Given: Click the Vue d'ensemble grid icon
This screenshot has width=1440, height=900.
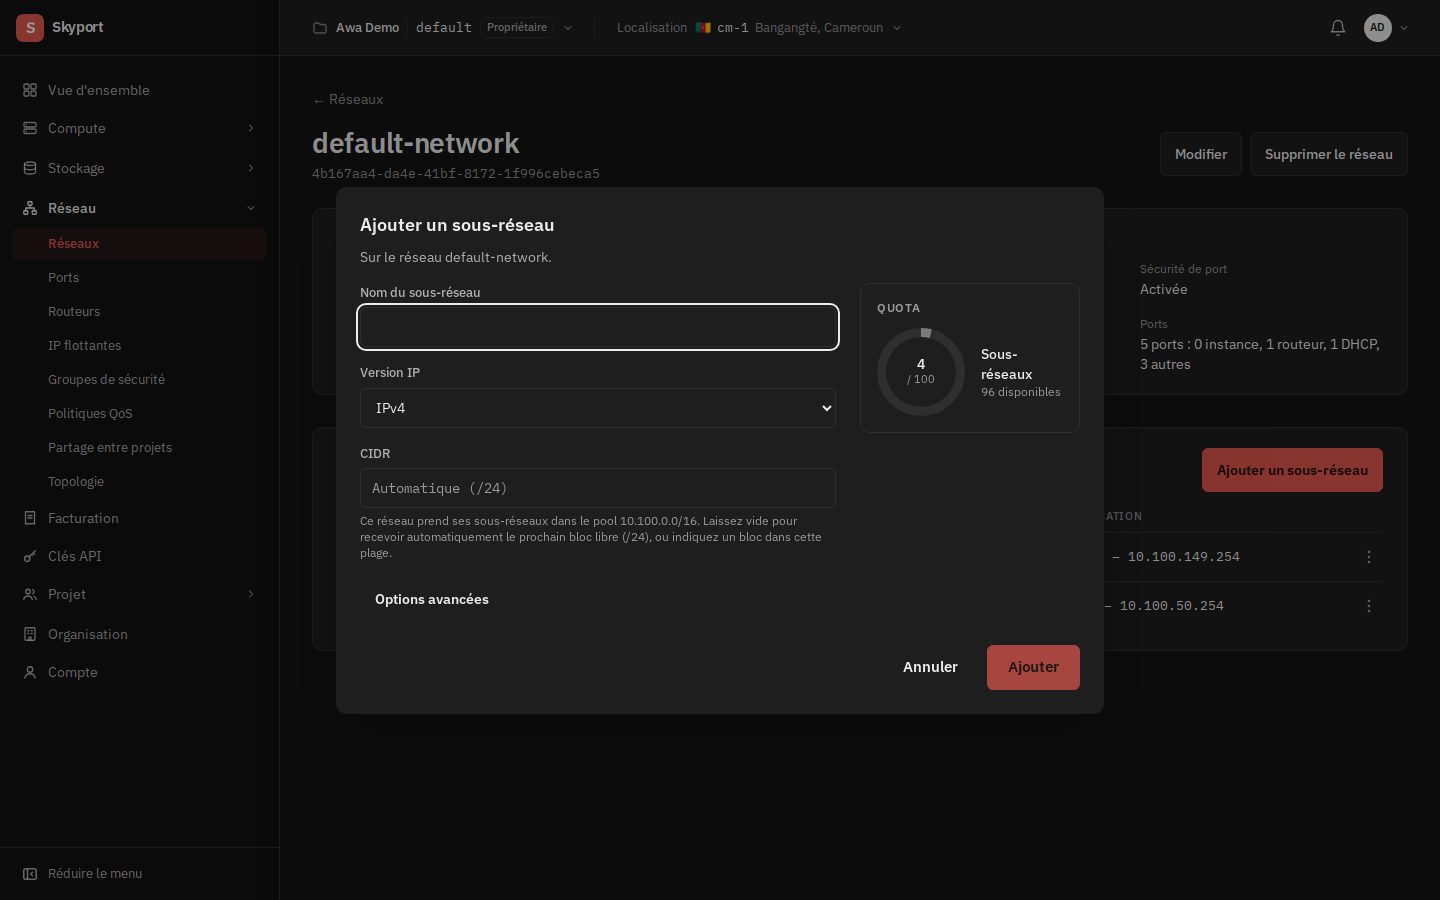Looking at the screenshot, I should (30, 90).
